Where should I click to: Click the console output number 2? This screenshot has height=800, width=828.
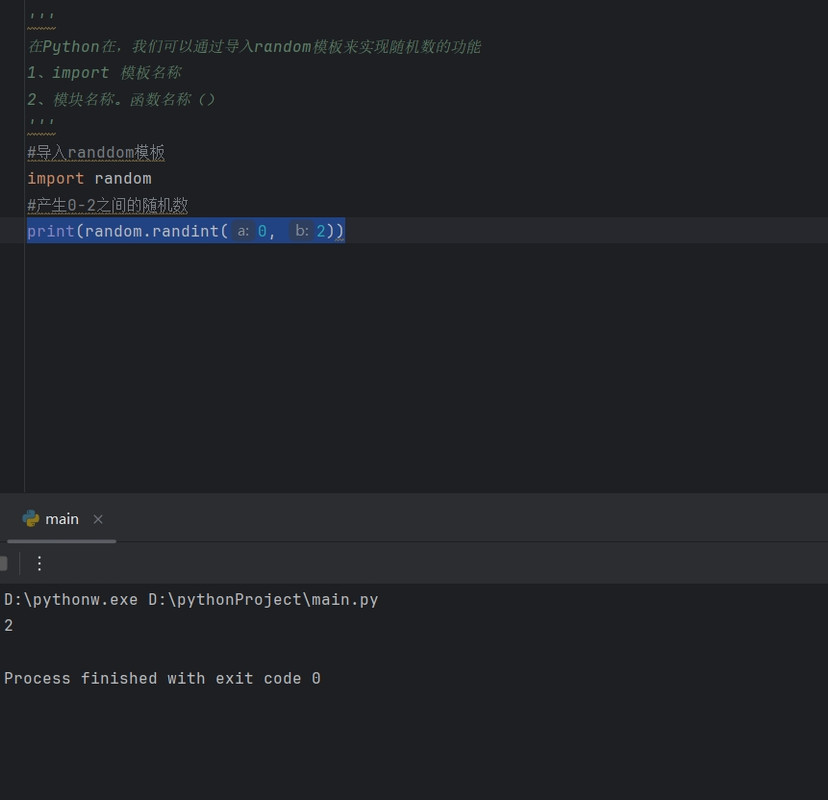coord(8,626)
